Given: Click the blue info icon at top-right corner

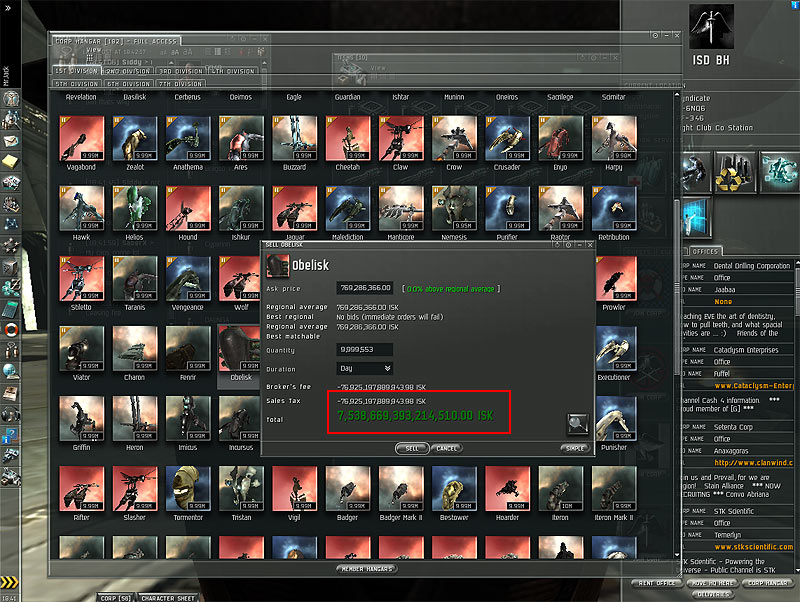Looking at the screenshot, I should coord(796,4).
